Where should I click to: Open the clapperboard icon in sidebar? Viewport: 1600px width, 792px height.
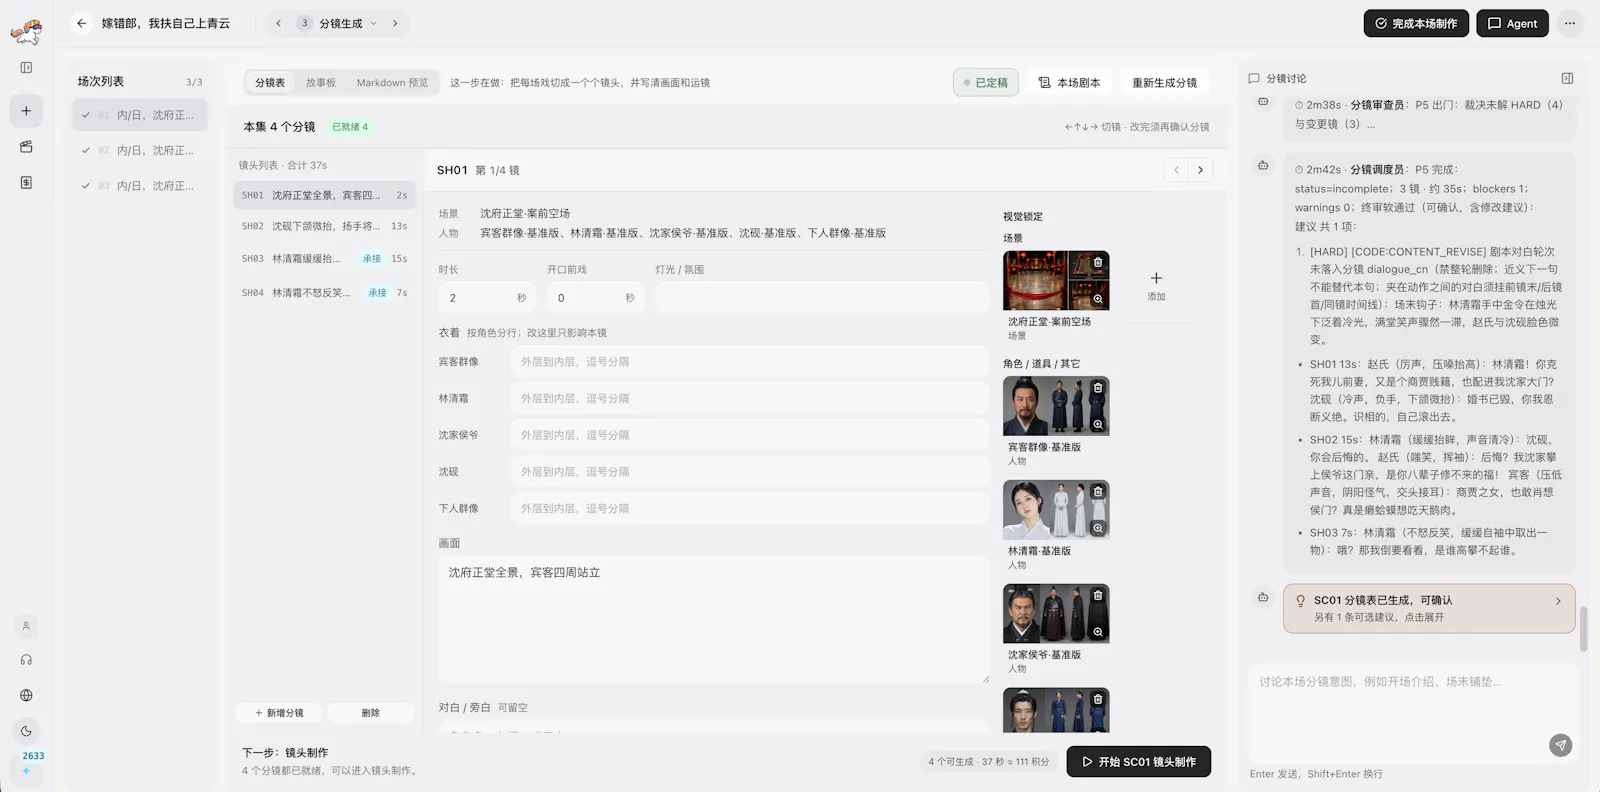click(26, 147)
